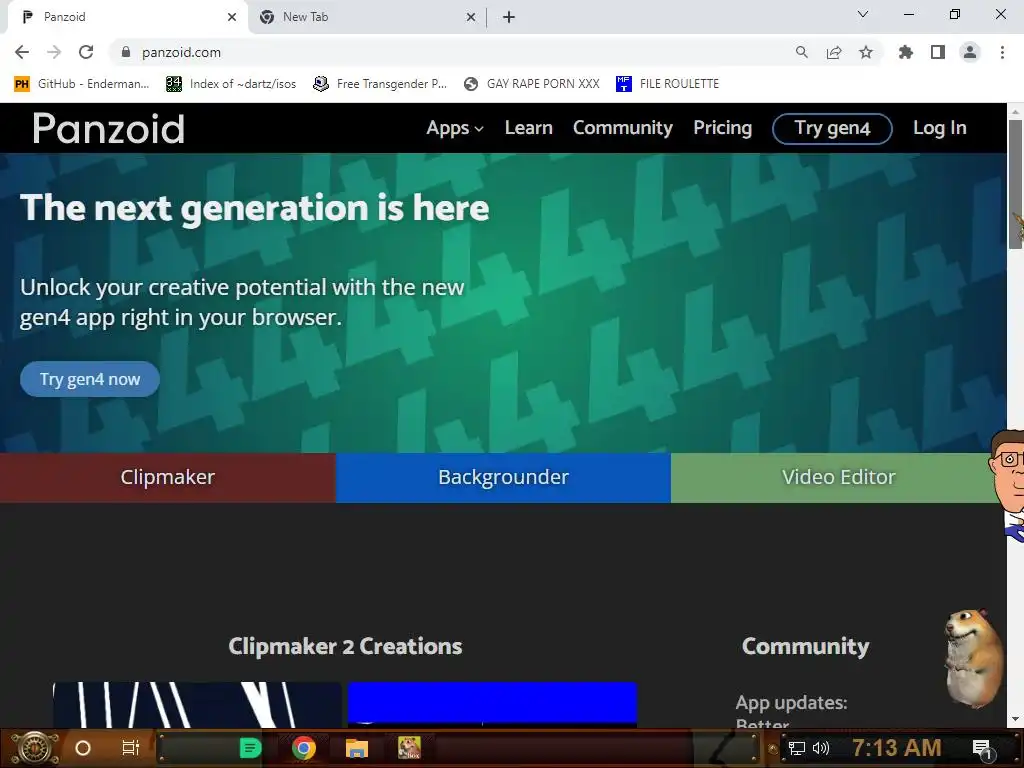Click the App updates text
This screenshot has width=1024, height=768.
point(792,703)
